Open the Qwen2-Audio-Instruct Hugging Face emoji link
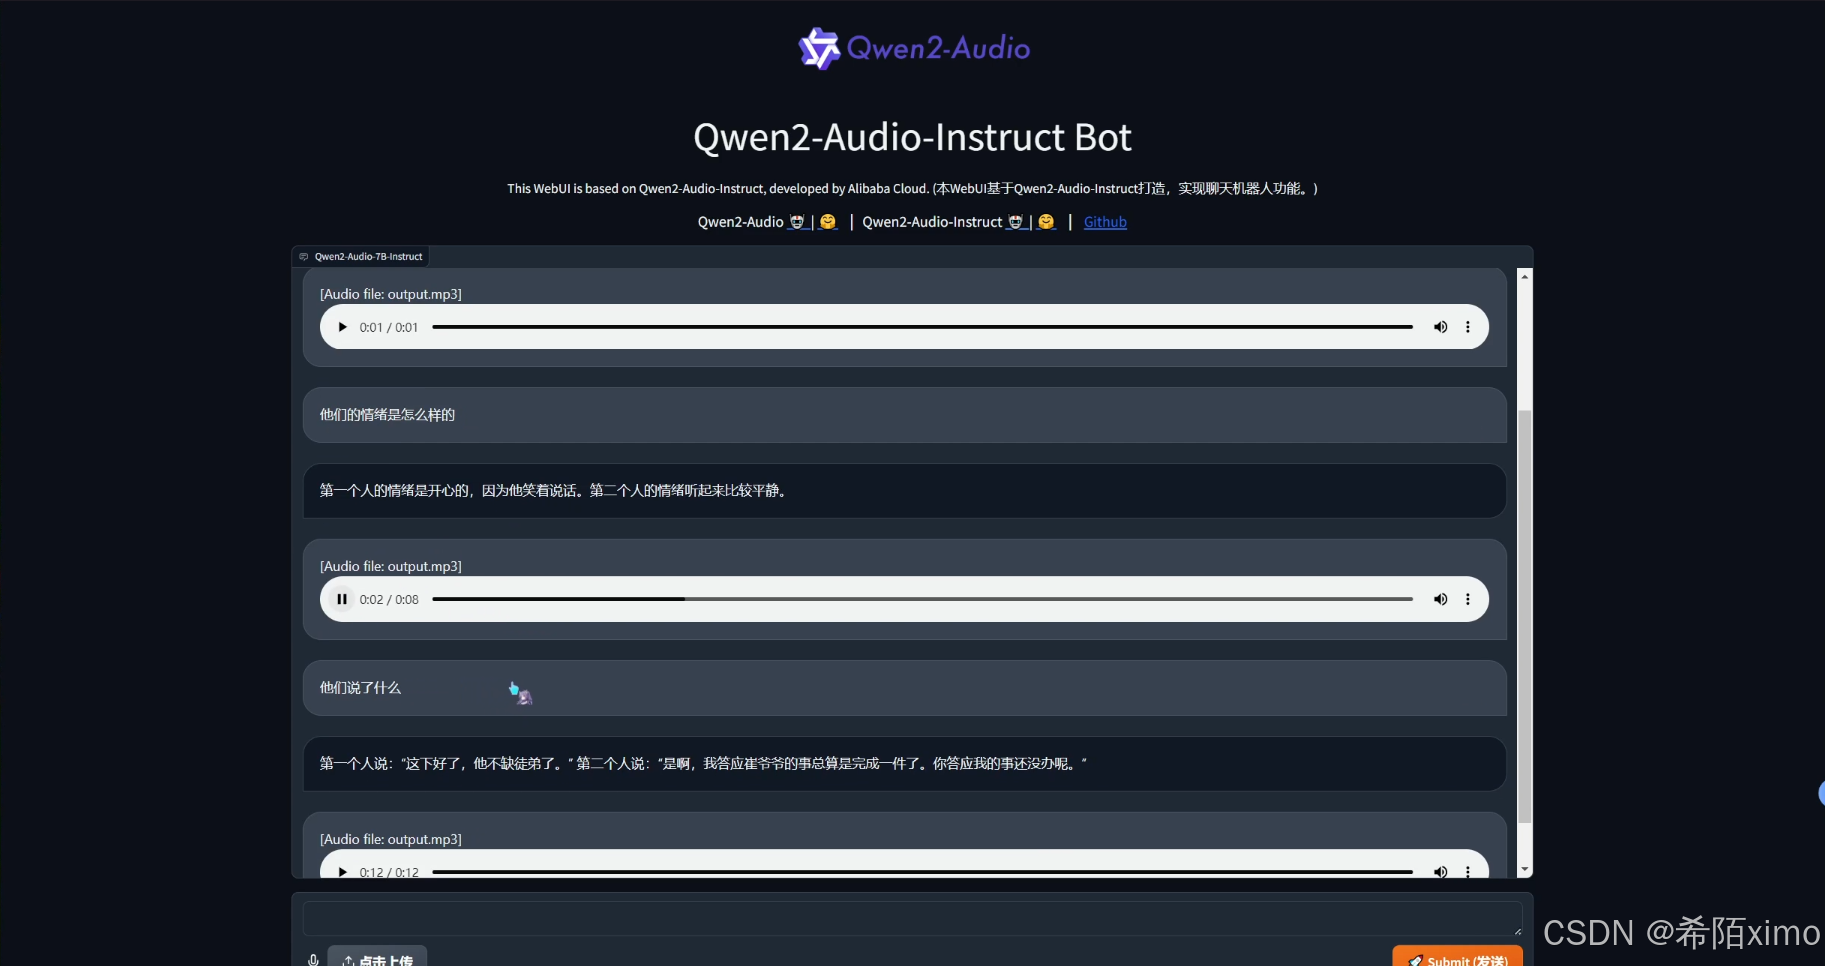The width and height of the screenshot is (1825, 966). click(x=1046, y=222)
